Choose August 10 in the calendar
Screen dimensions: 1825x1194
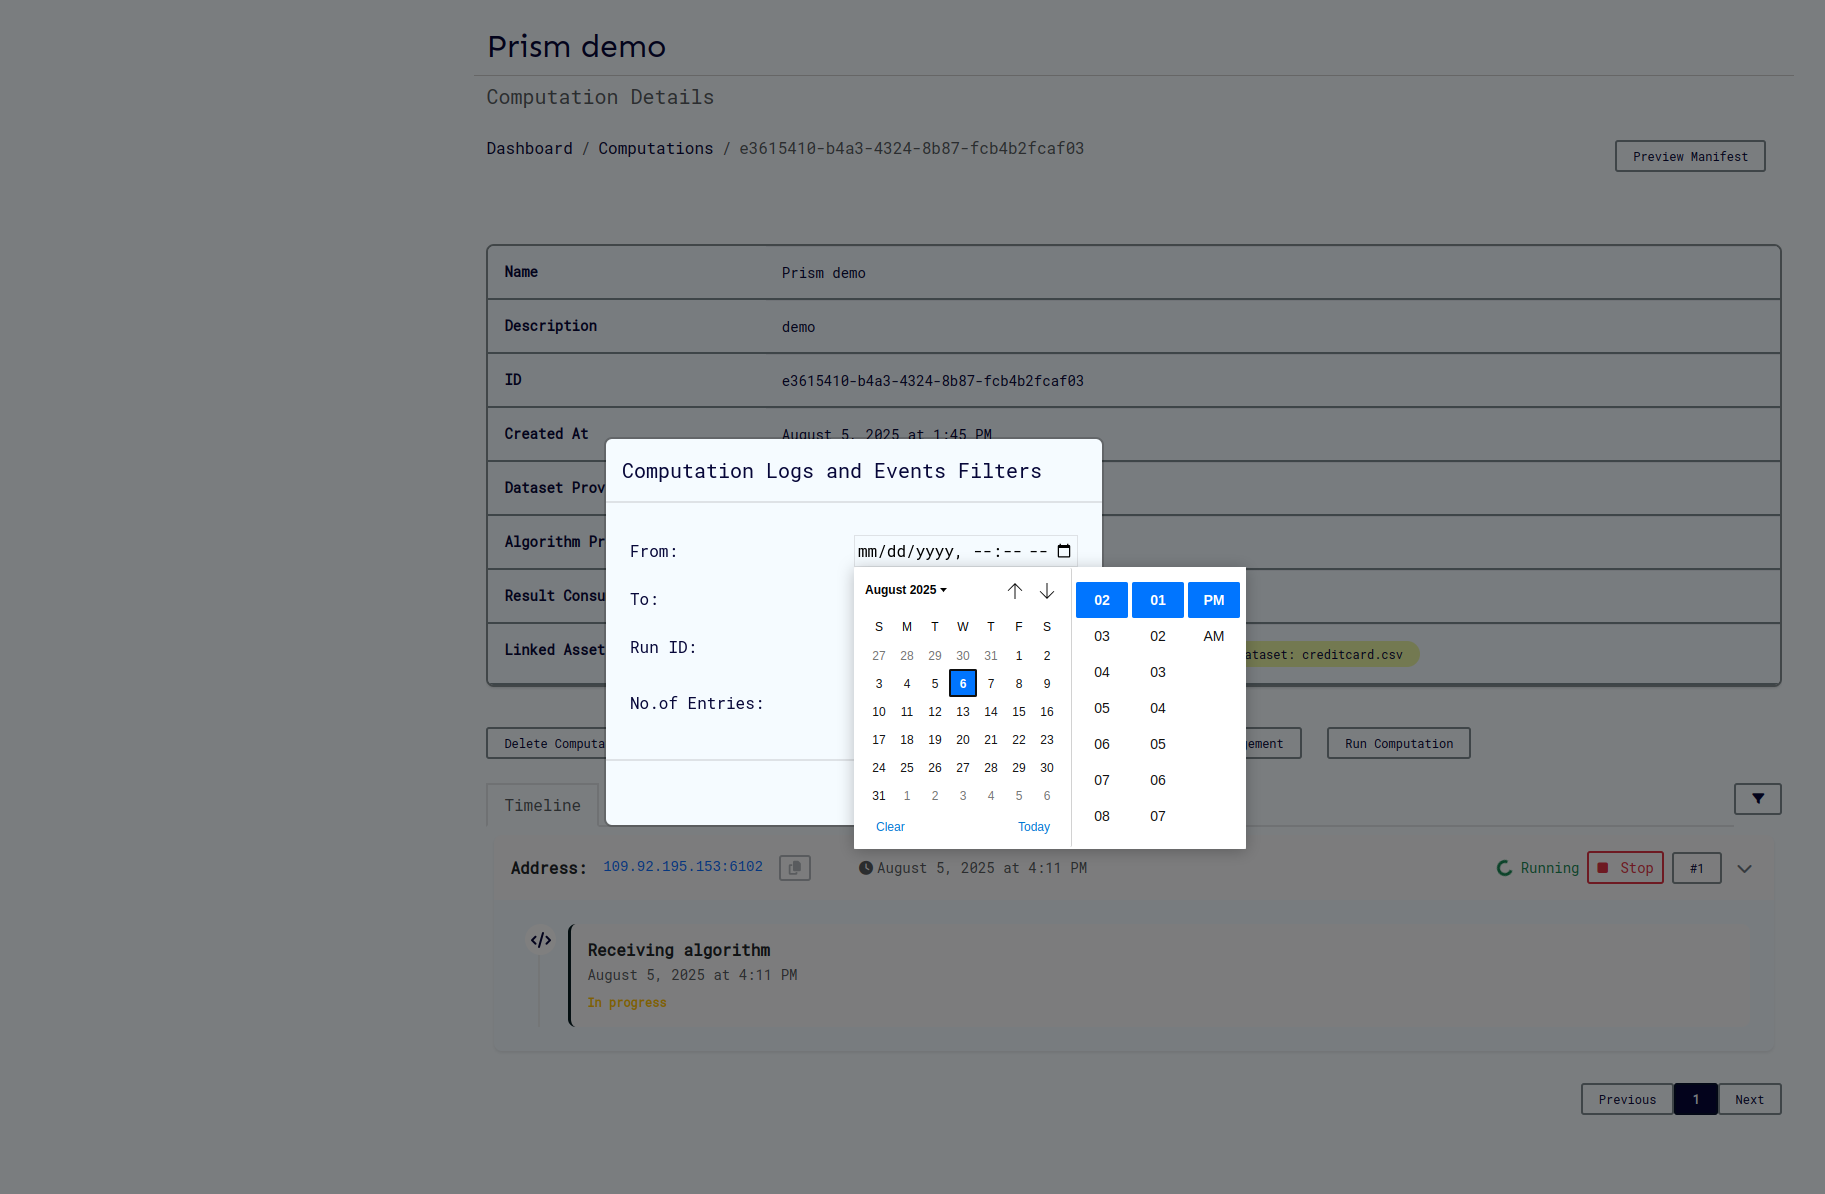pyautogui.click(x=879, y=712)
